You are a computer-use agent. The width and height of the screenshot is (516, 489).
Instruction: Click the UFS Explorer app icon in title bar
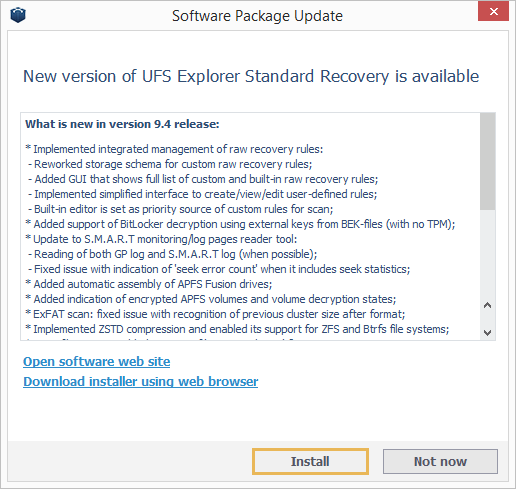18,15
